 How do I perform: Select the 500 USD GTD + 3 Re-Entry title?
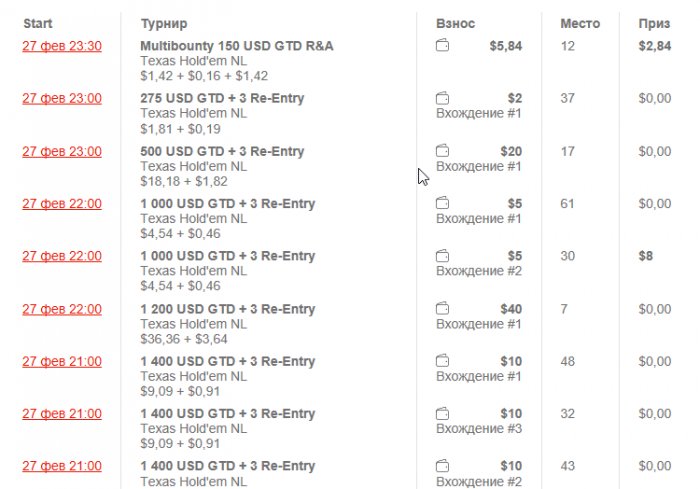tap(222, 151)
